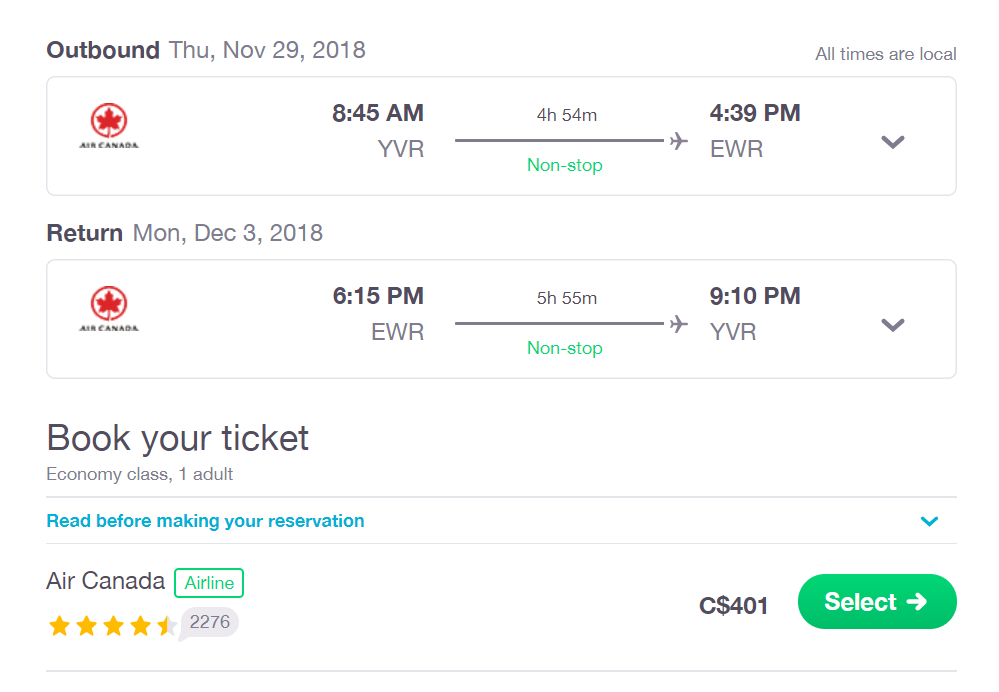
Task: Click the 8:45 AM departure time
Action: tap(378, 113)
